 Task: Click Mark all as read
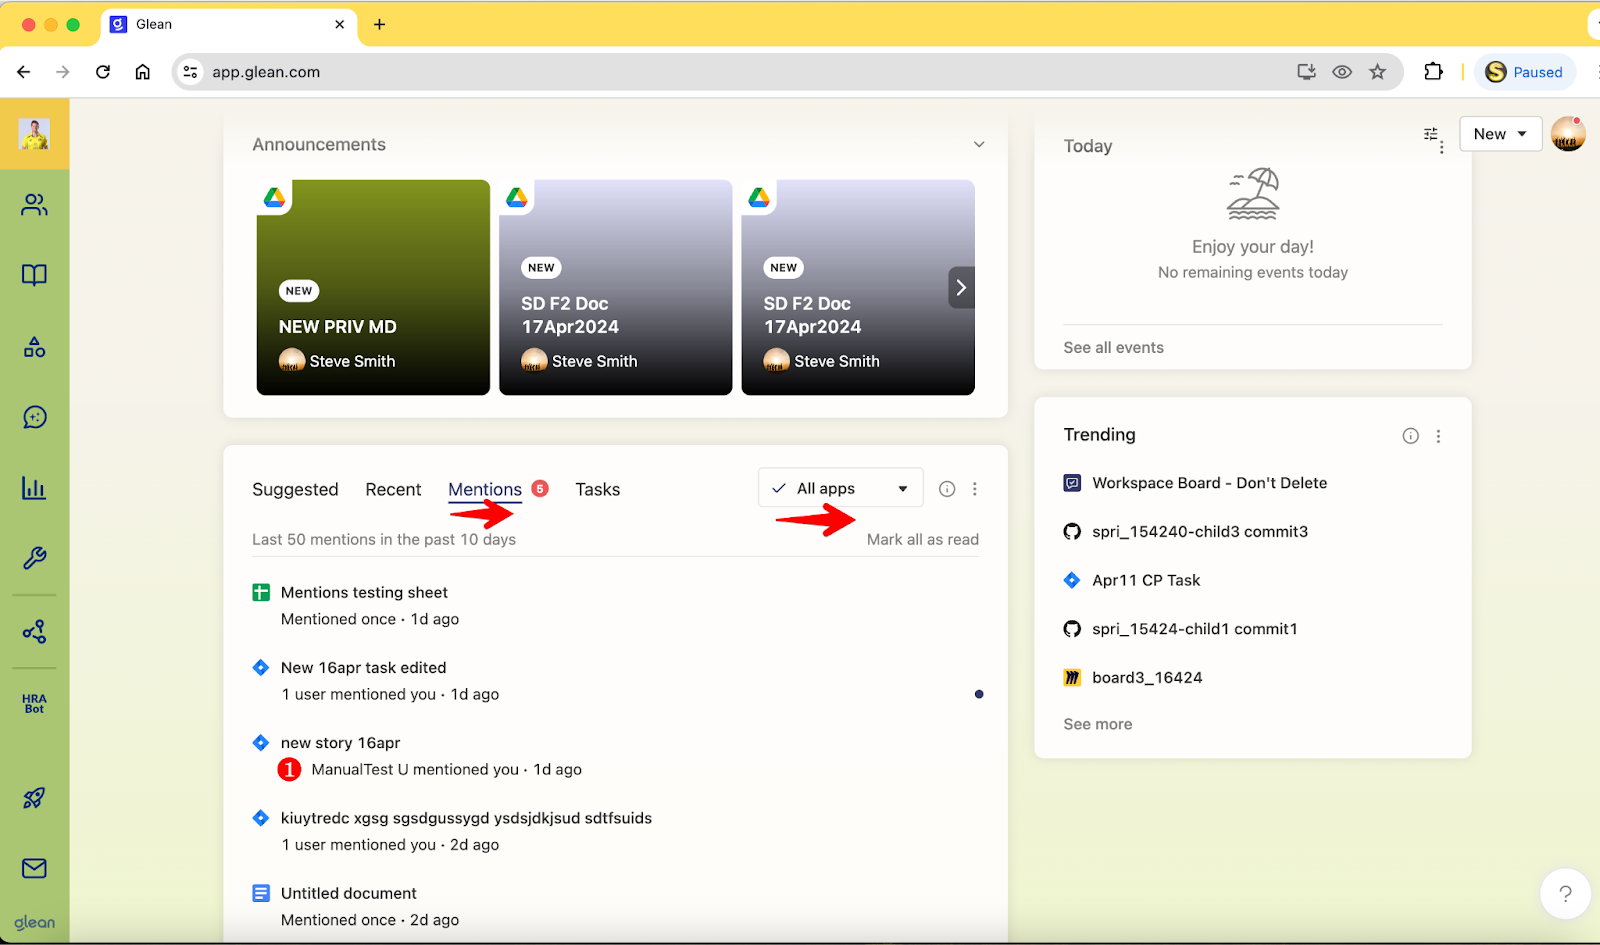pos(922,540)
